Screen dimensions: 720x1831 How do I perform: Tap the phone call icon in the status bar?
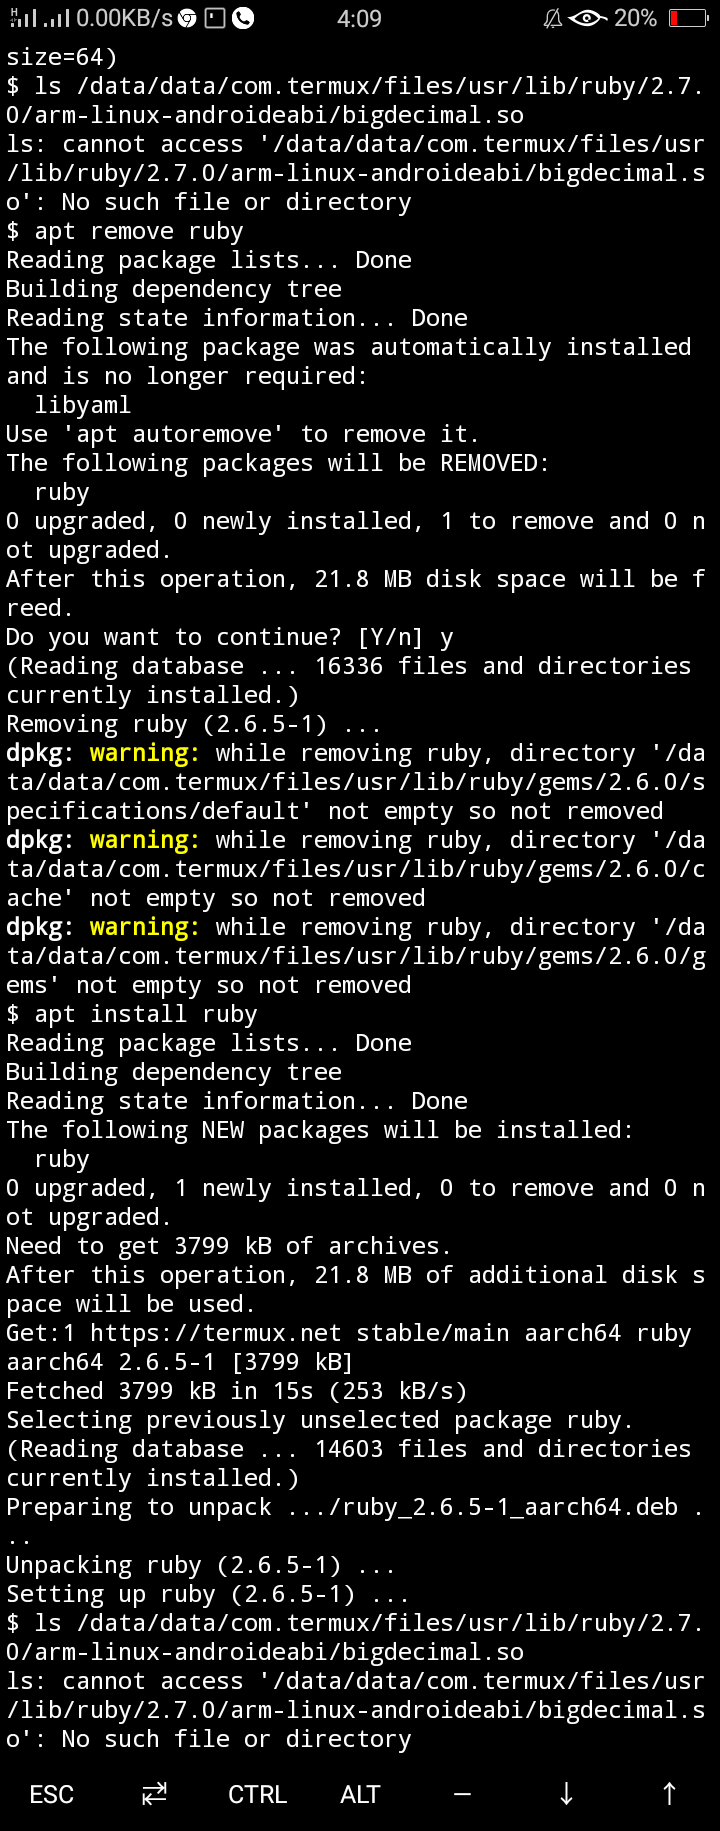click(243, 18)
